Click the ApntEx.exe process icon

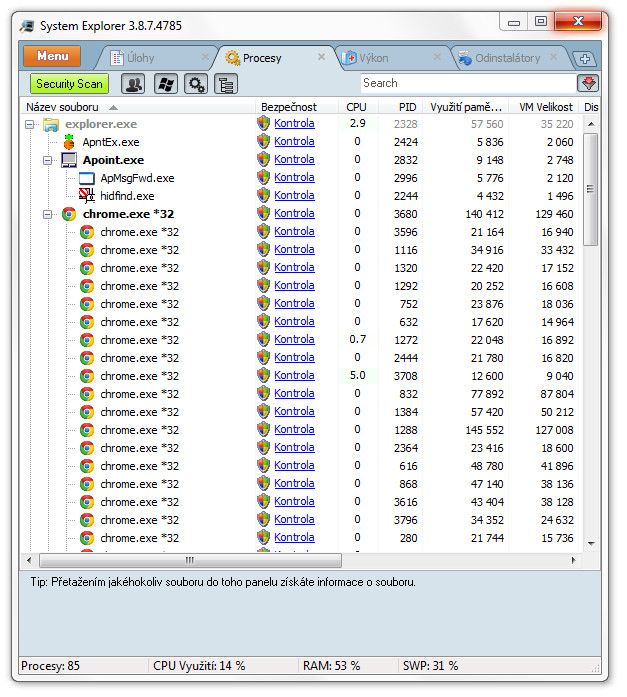coord(69,142)
